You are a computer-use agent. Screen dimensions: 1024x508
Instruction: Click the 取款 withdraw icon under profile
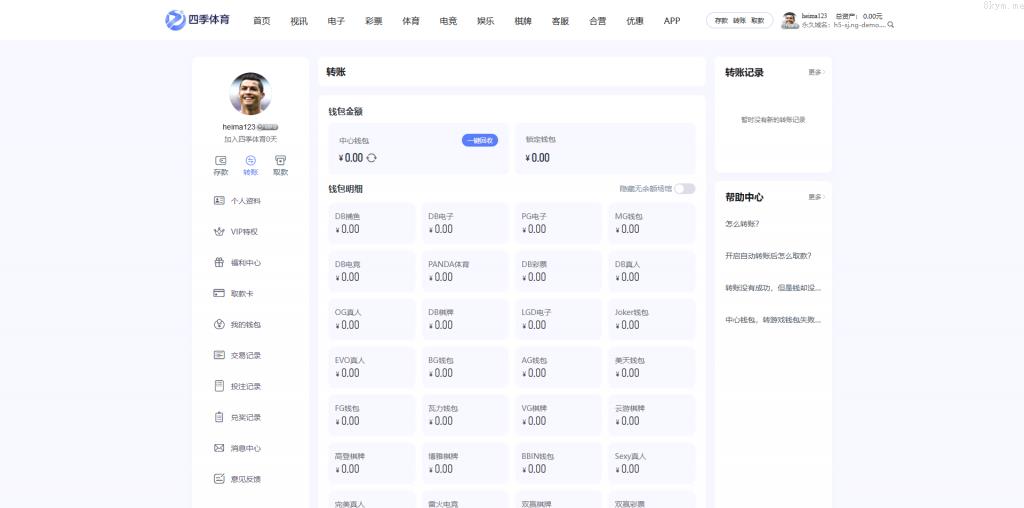[x=280, y=160]
